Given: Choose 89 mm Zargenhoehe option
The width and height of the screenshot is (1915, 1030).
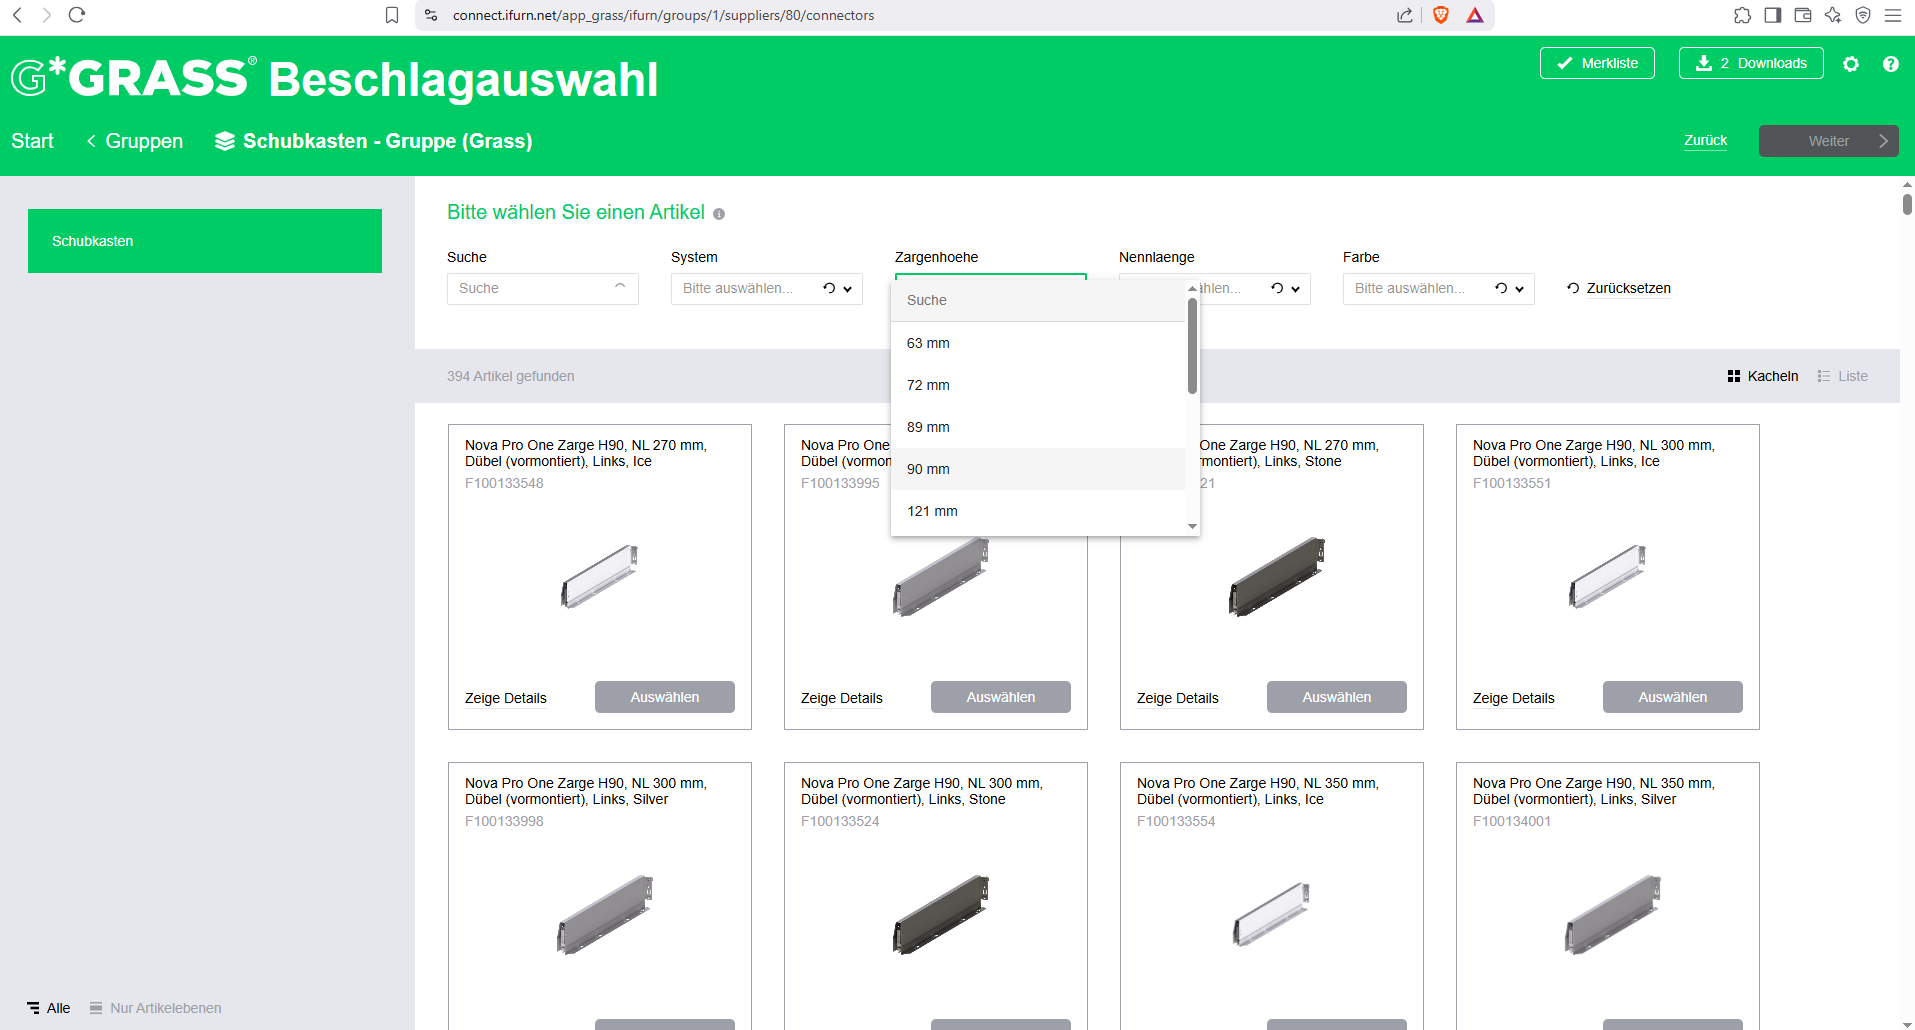Looking at the screenshot, I should click(1037, 427).
